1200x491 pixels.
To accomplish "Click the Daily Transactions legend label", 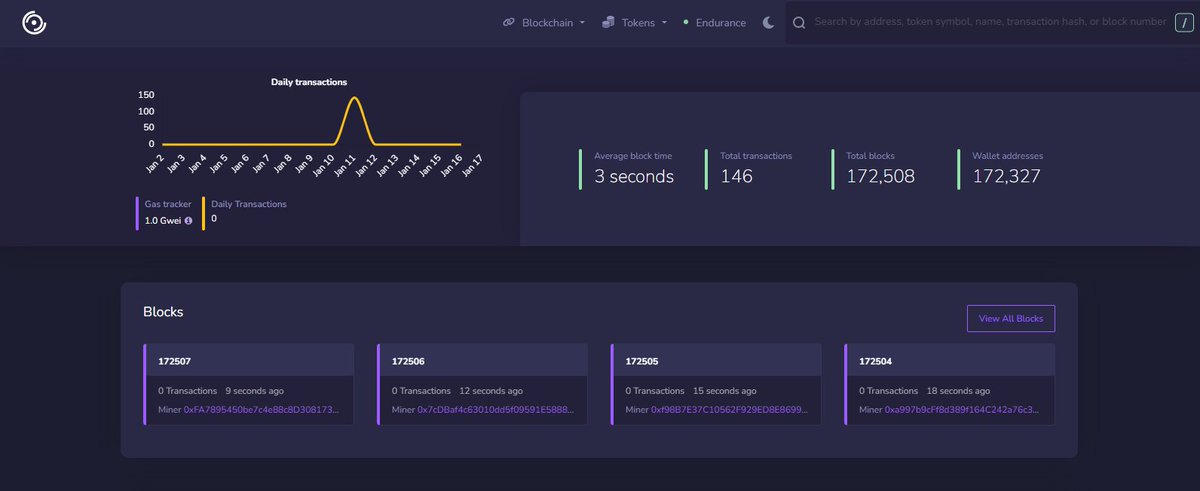I will [x=249, y=204].
